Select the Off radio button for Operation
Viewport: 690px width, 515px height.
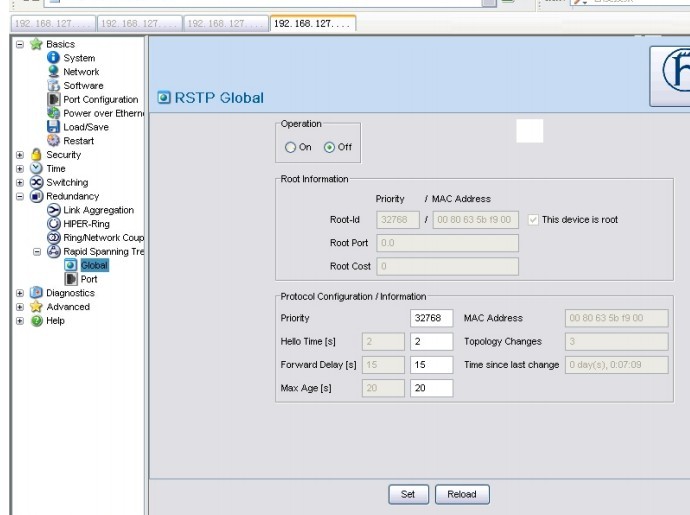(x=330, y=147)
